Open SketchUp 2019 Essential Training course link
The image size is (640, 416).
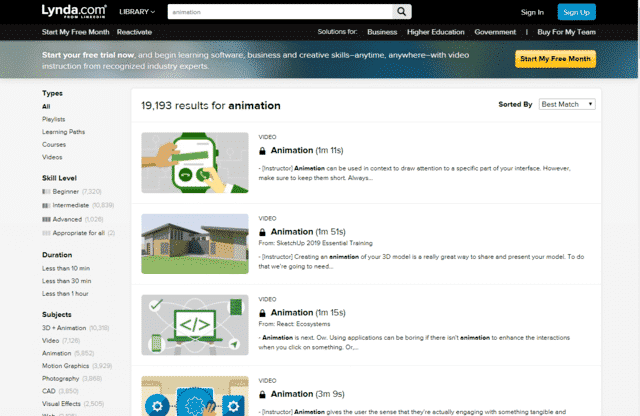[324, 243]
